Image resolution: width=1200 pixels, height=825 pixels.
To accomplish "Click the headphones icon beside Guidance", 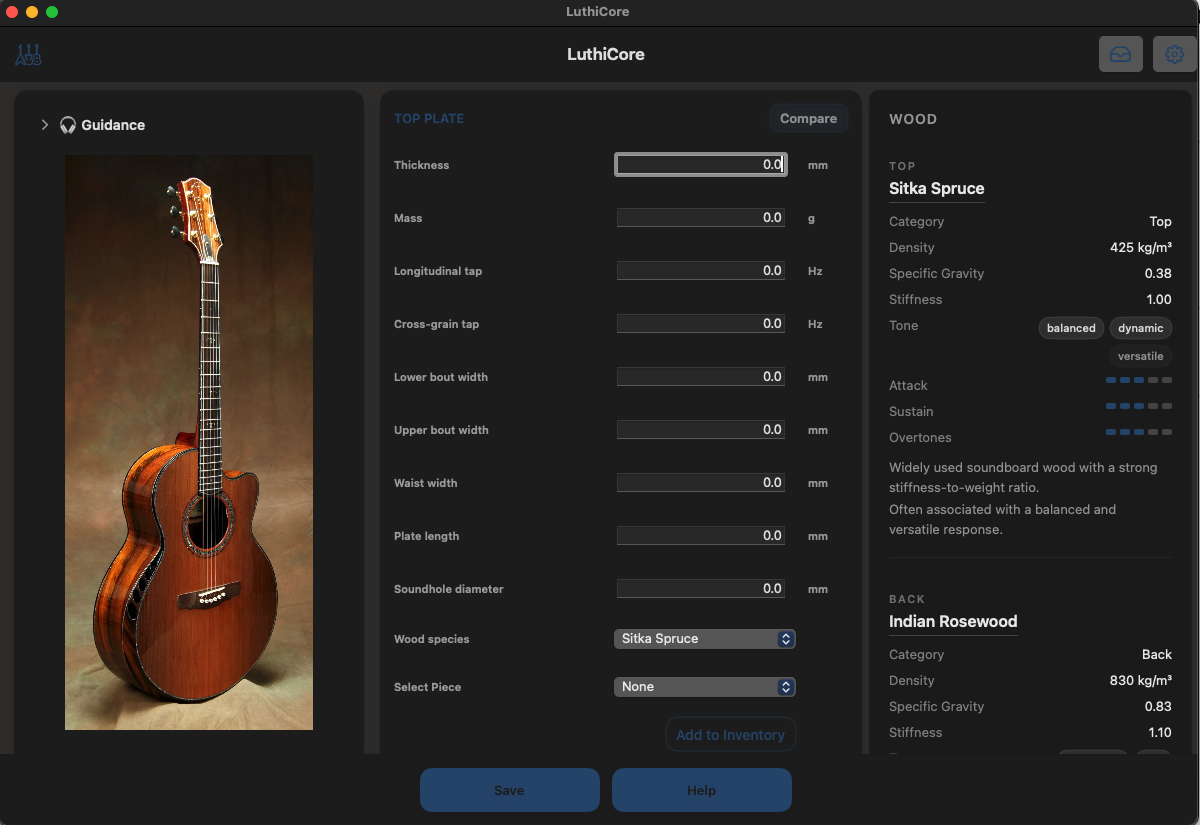I will (68, 125).
